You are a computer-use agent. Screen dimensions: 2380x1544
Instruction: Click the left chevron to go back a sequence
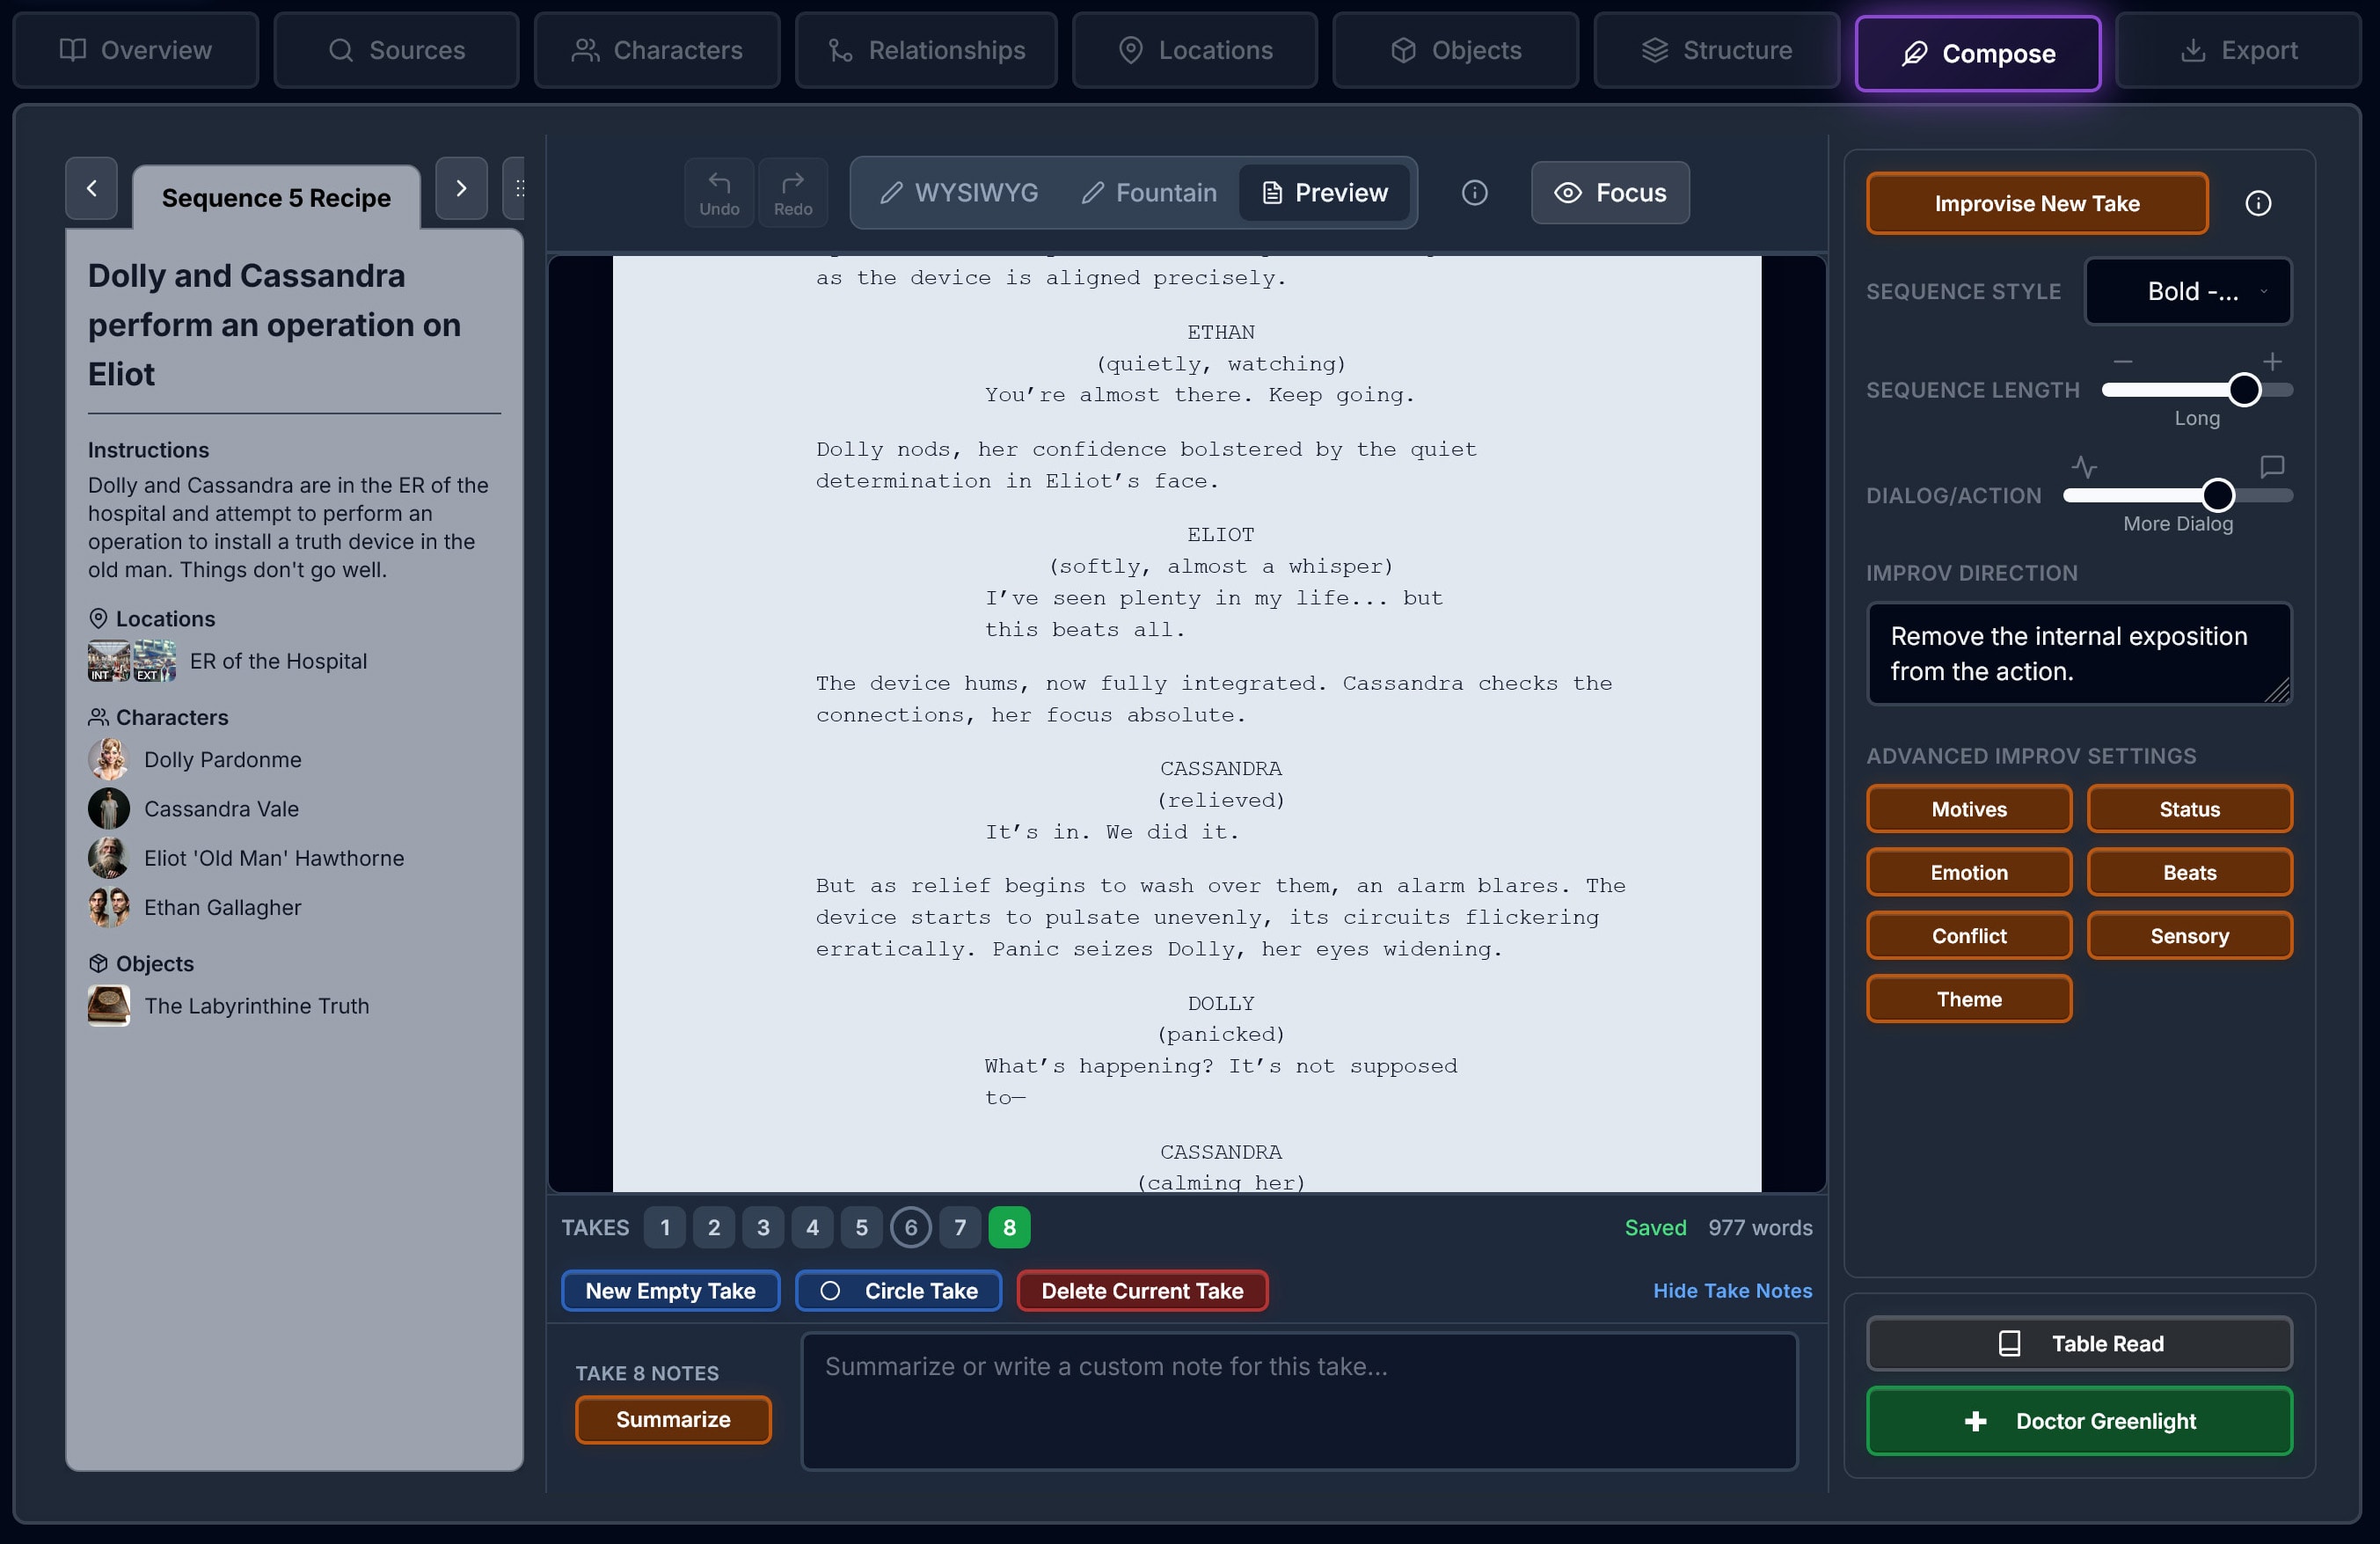coord(91,188)
